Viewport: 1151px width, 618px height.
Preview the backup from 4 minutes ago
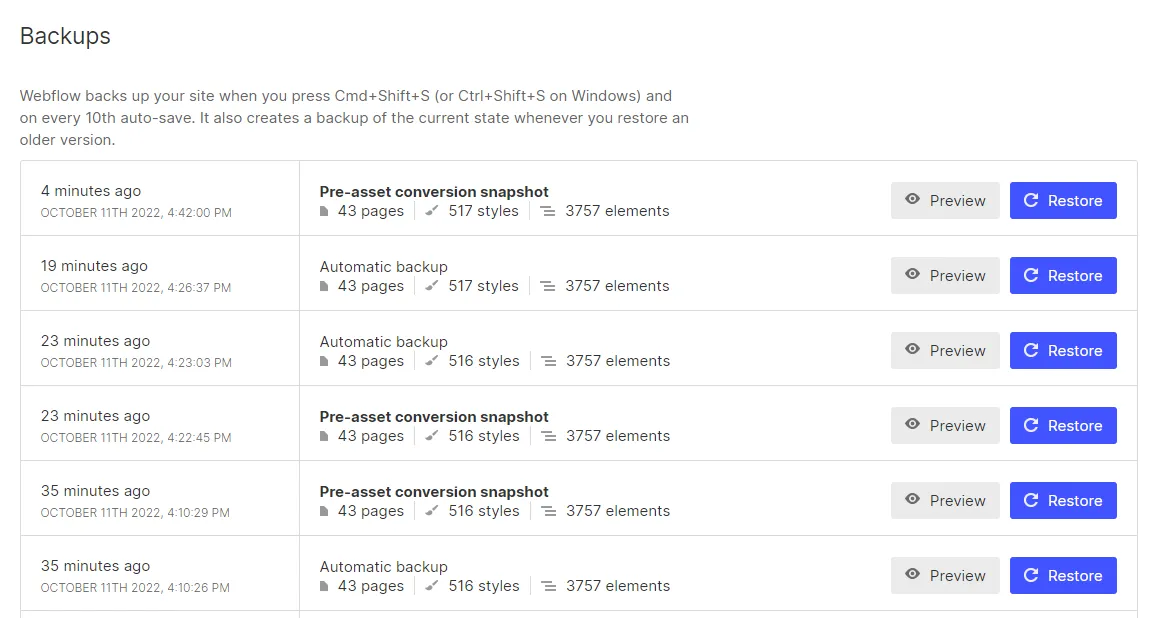pyautogui.click(x=945, y=200)
